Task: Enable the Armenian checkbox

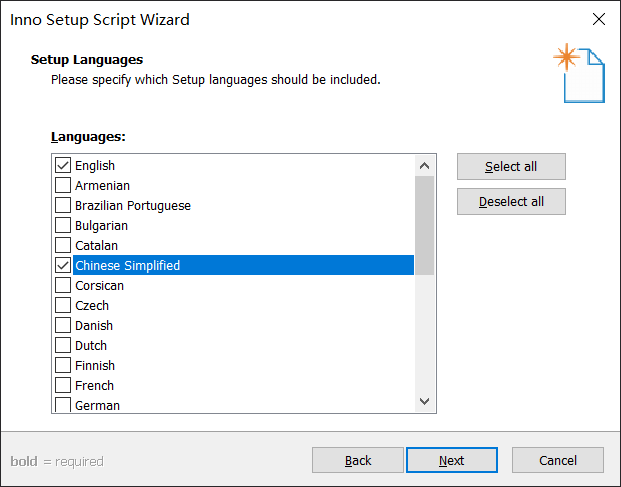Action: pos(63,185)
